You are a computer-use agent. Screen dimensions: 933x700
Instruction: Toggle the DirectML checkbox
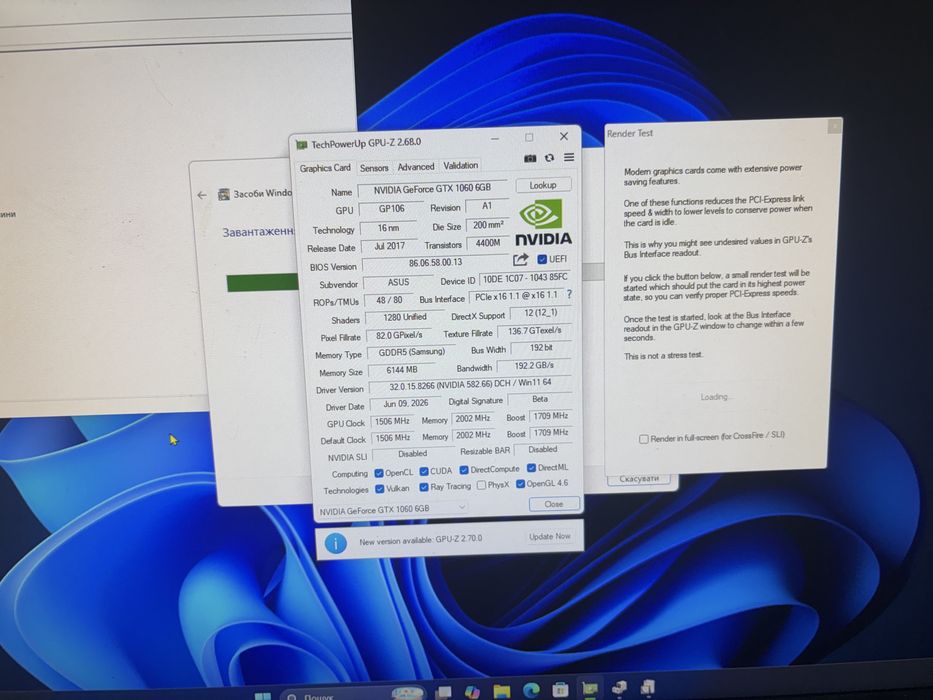coord(531,468)
